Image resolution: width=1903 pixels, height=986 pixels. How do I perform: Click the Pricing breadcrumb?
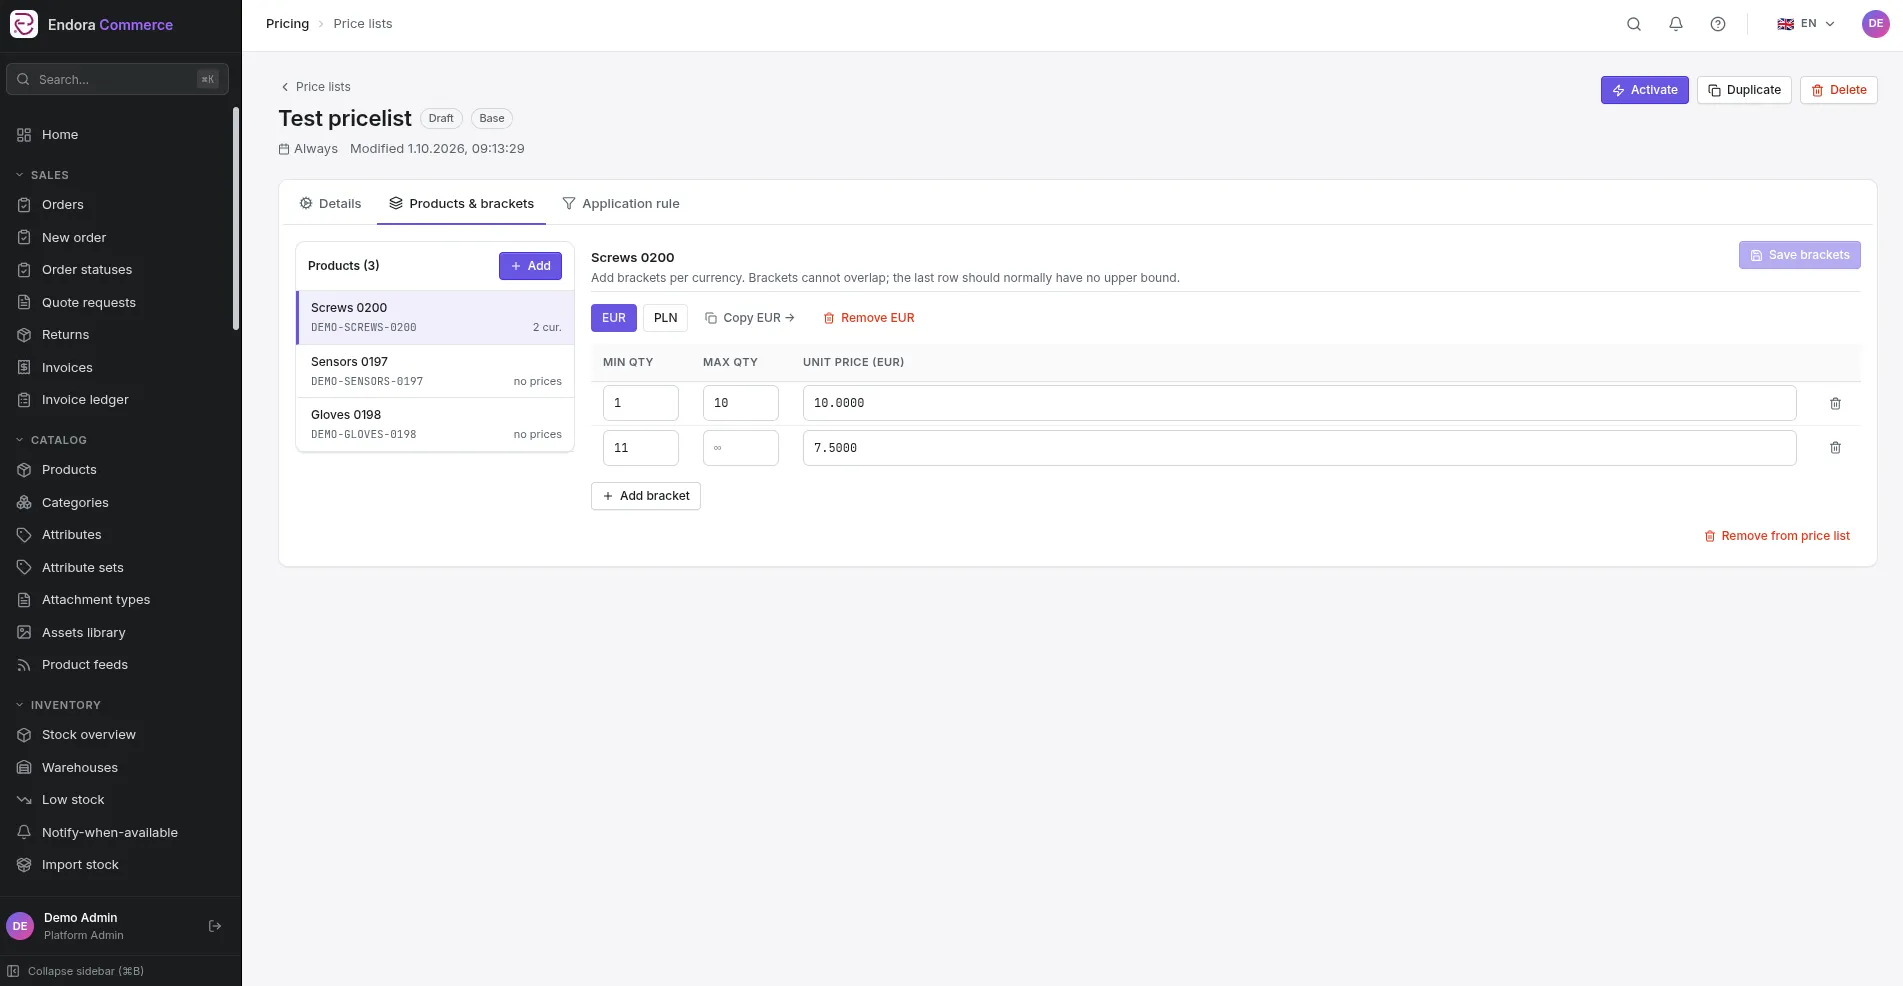pyautogui.click(x=287, y=24)
